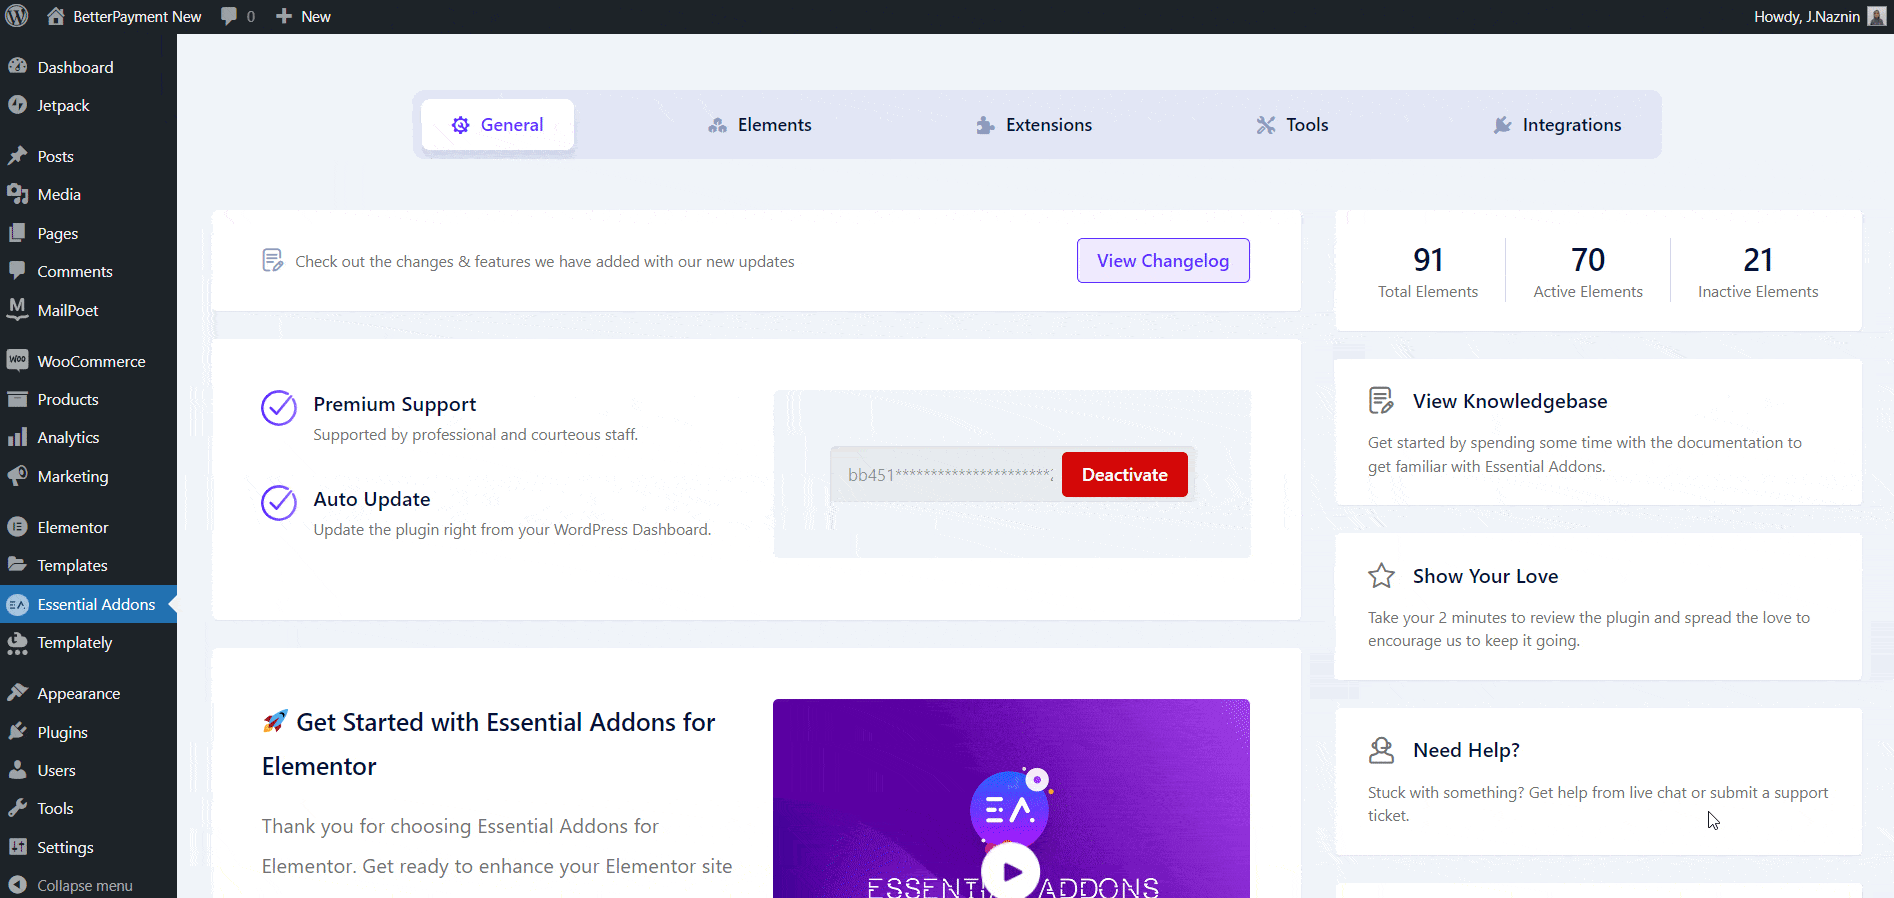Open the WooCommerce menu label

coord(91,361)
